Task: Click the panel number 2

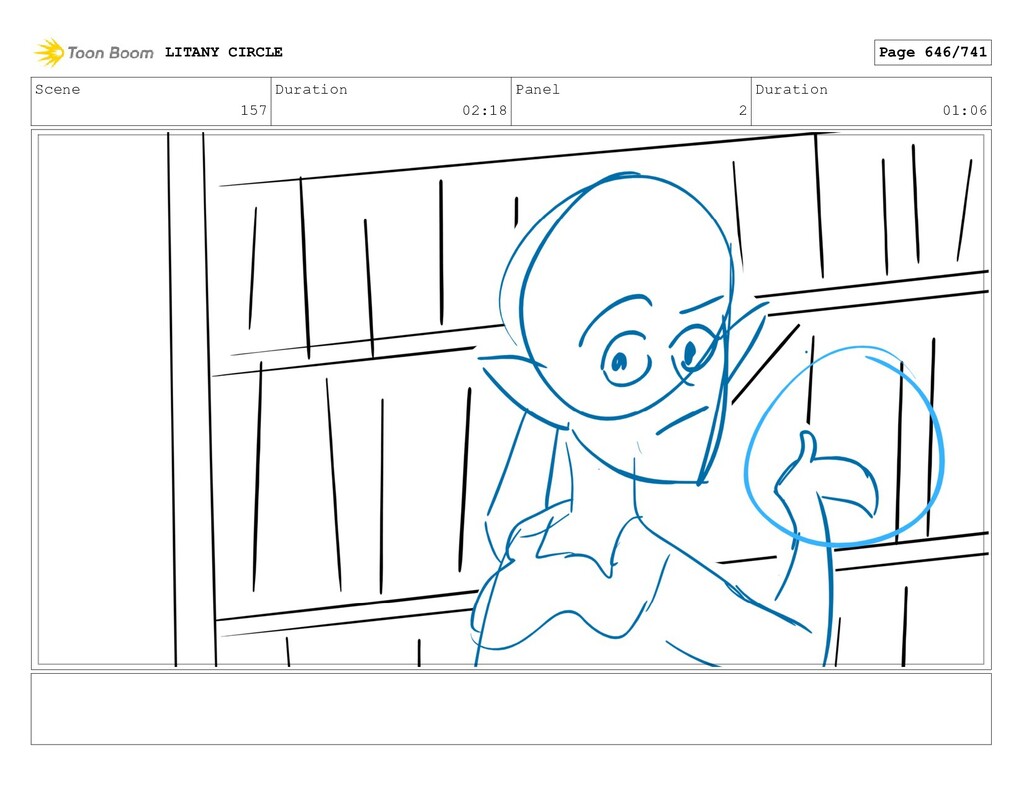Action: coord(743,110)
